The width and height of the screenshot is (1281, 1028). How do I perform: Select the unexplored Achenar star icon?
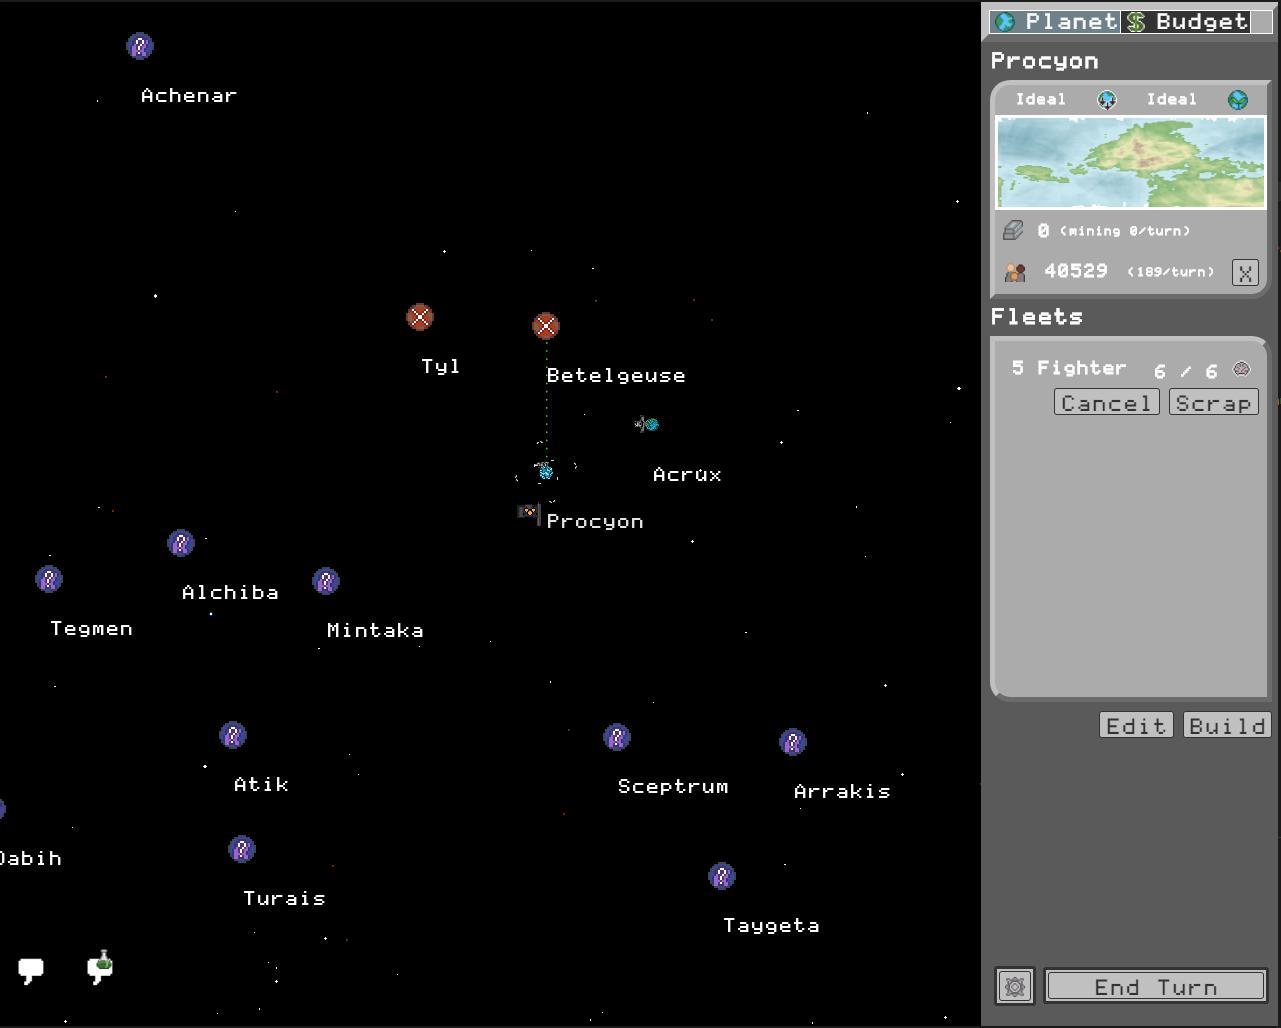point(140,46)
